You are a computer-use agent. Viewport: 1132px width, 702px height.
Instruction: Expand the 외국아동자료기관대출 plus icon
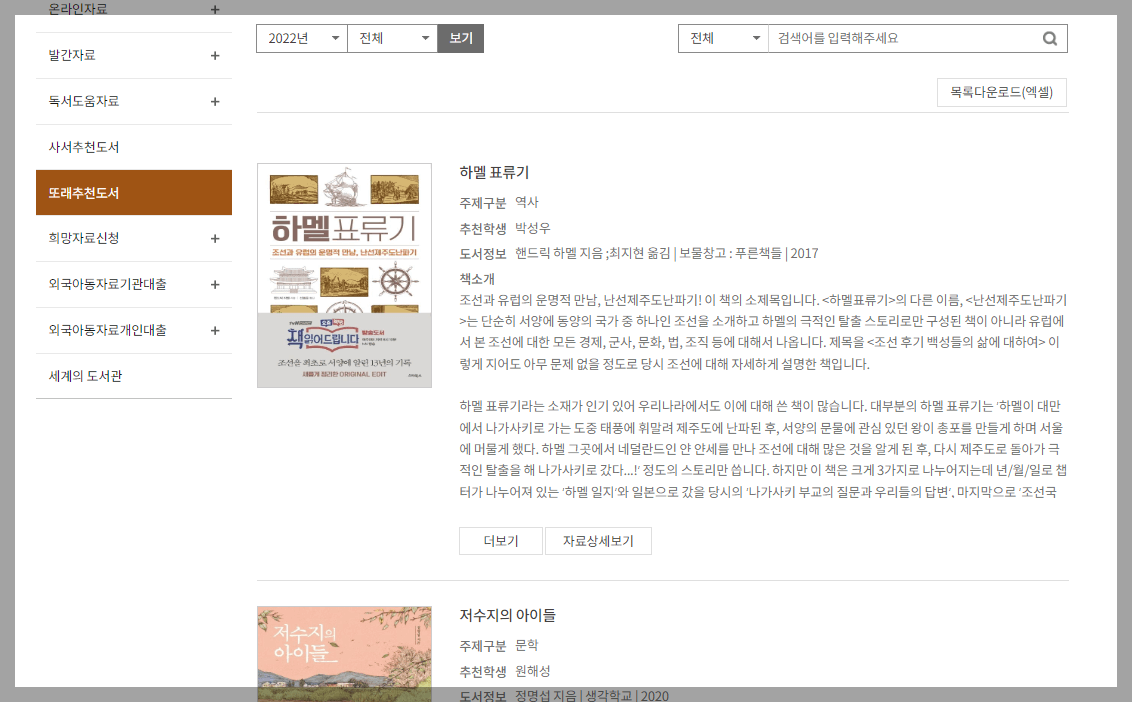(214, 285)
